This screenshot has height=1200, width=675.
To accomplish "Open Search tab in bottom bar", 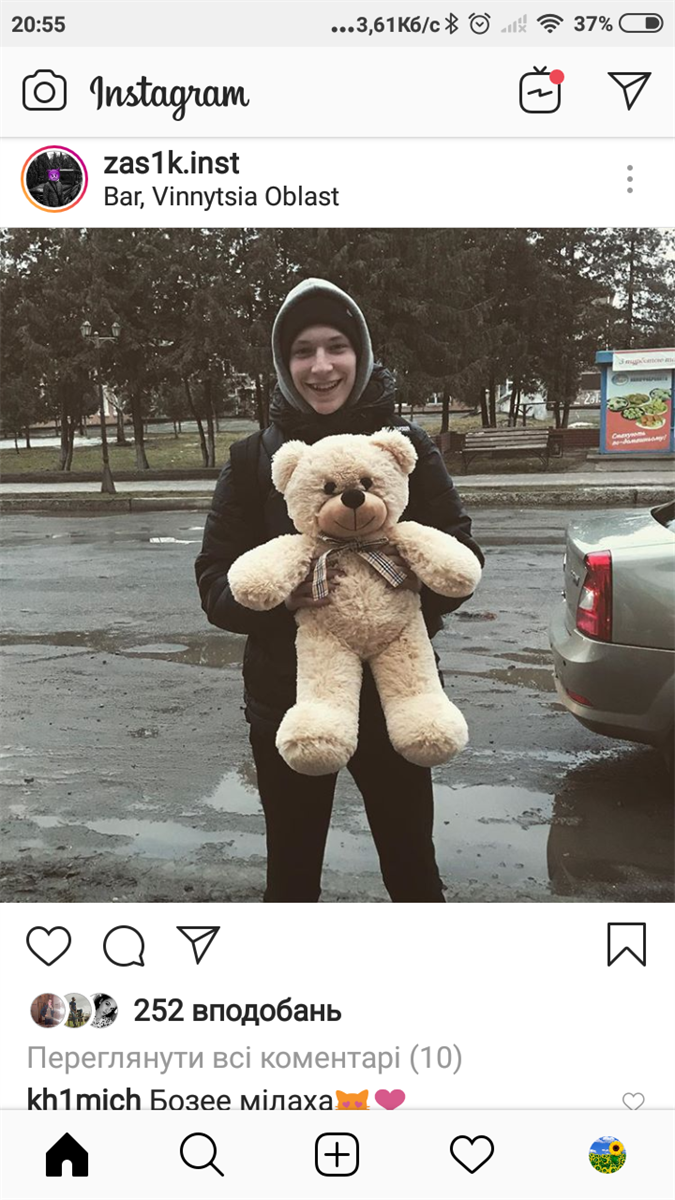I will pos(202,1156).
